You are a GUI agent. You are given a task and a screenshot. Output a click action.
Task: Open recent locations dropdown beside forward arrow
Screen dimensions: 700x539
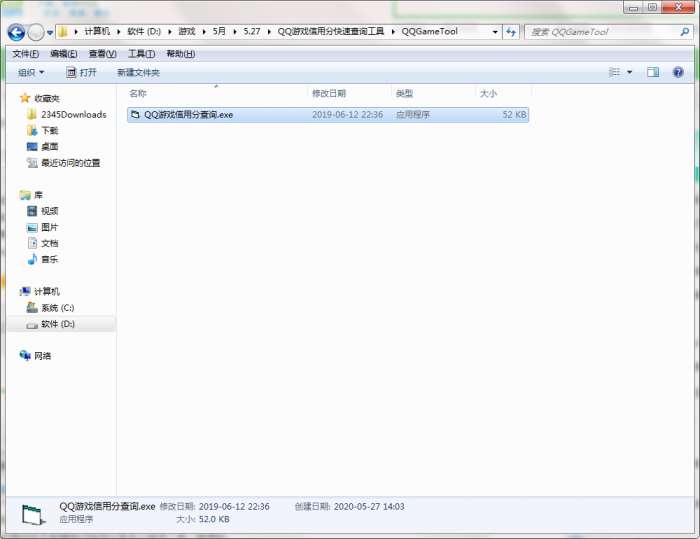pyautogui.click(x=50, y=33)
